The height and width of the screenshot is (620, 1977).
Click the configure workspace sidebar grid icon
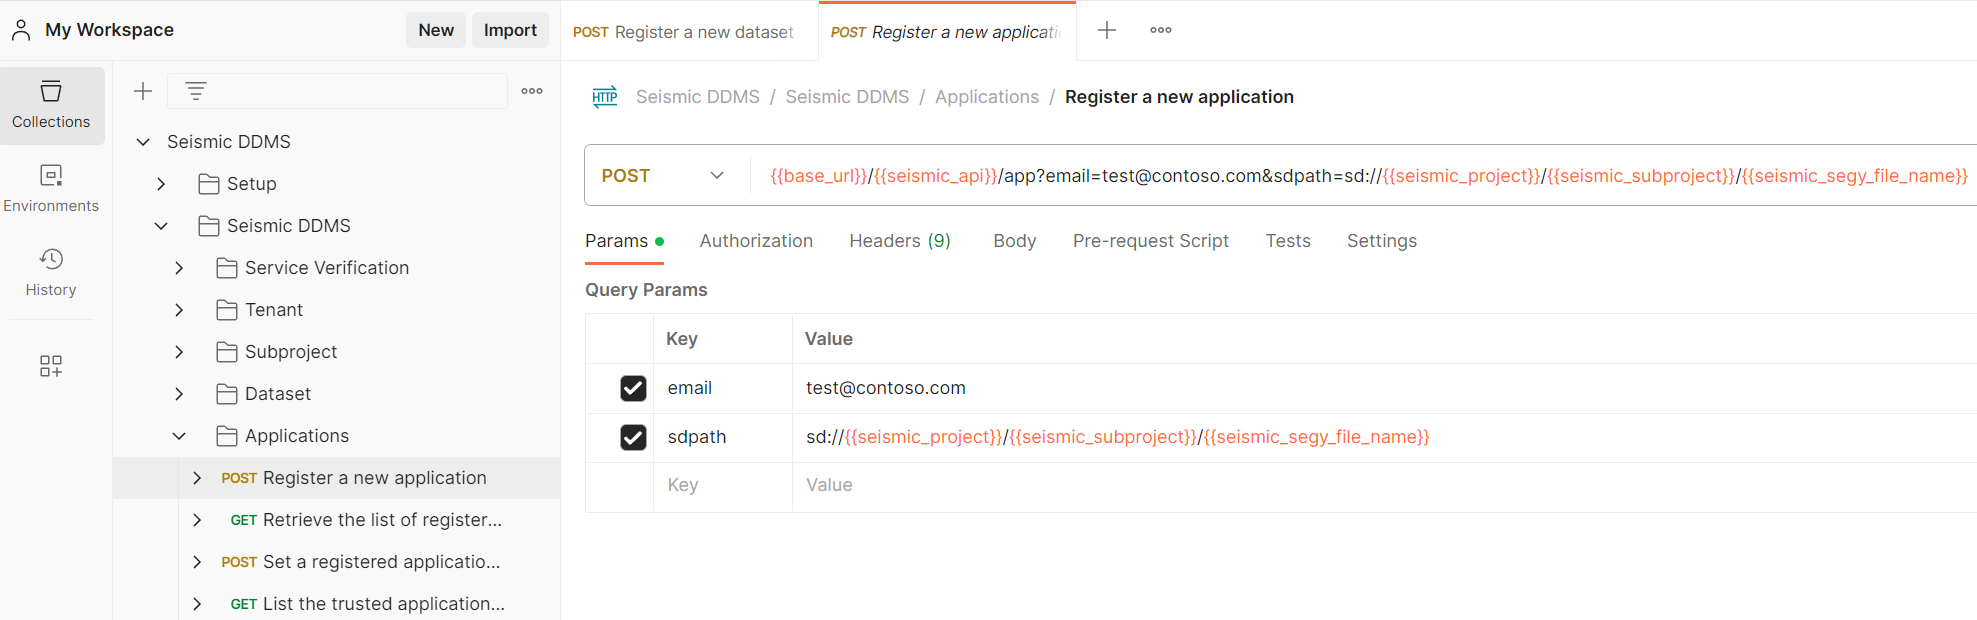click(x=51, y=366)
